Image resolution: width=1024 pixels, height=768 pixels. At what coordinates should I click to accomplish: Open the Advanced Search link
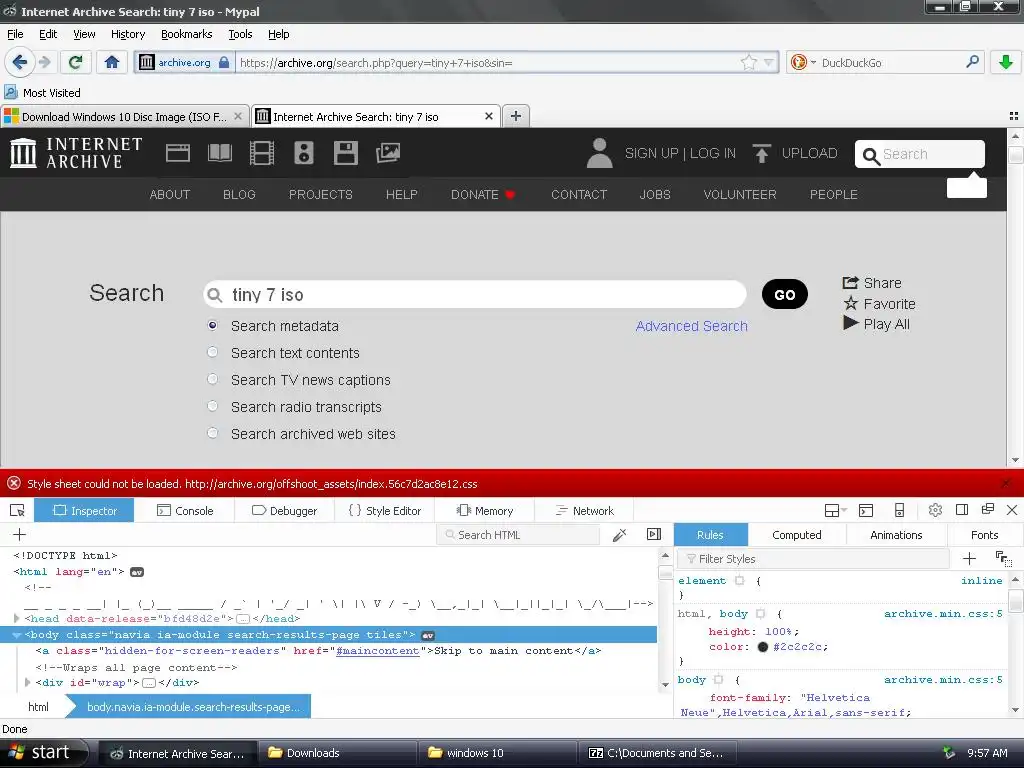click(692, 326)
